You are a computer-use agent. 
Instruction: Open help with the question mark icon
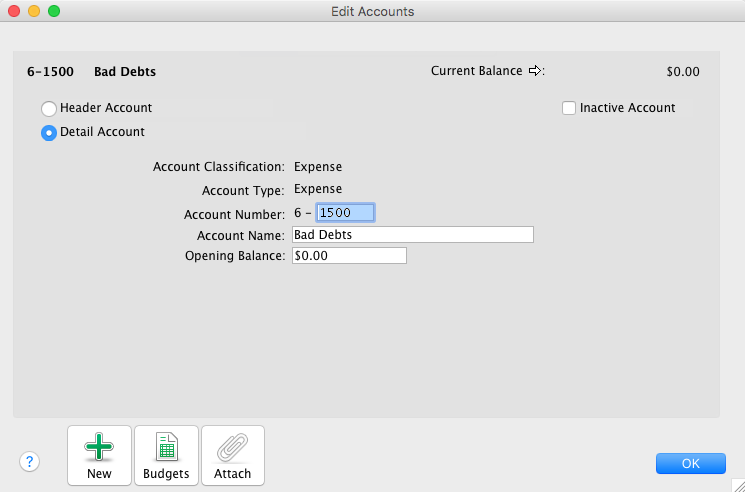[x=30, y=461]
